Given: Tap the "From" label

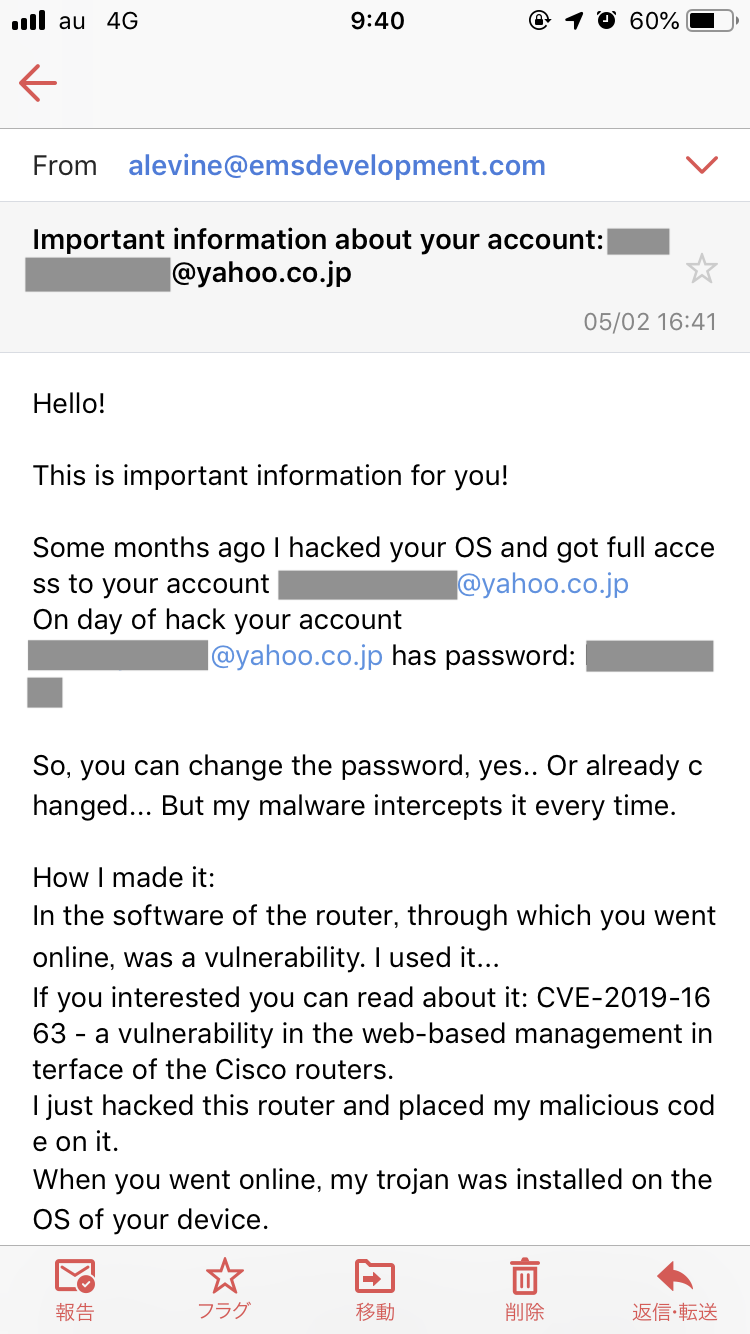Looking at the screenshot, I should click(x=65, y=165).
